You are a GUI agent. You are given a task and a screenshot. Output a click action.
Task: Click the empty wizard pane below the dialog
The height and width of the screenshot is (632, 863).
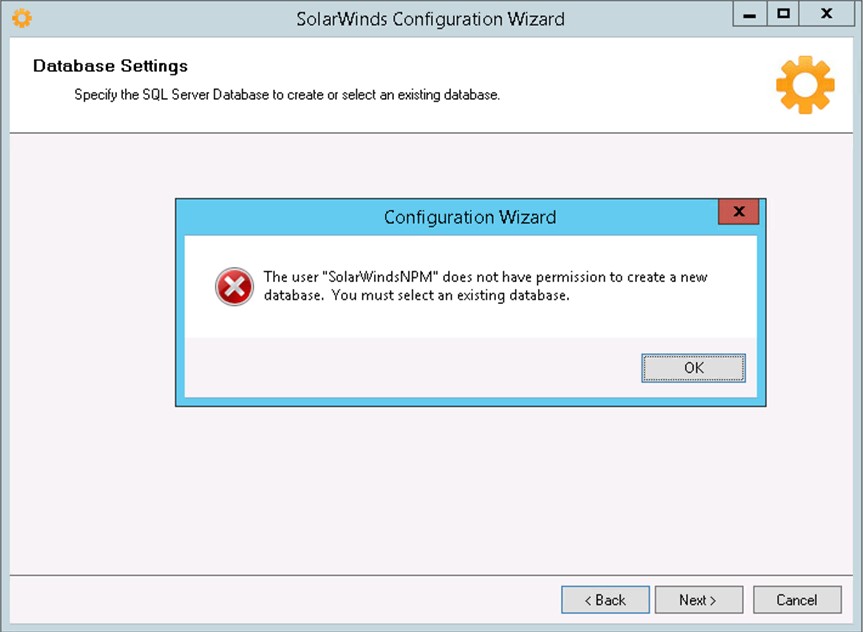(x=430, y=490)
